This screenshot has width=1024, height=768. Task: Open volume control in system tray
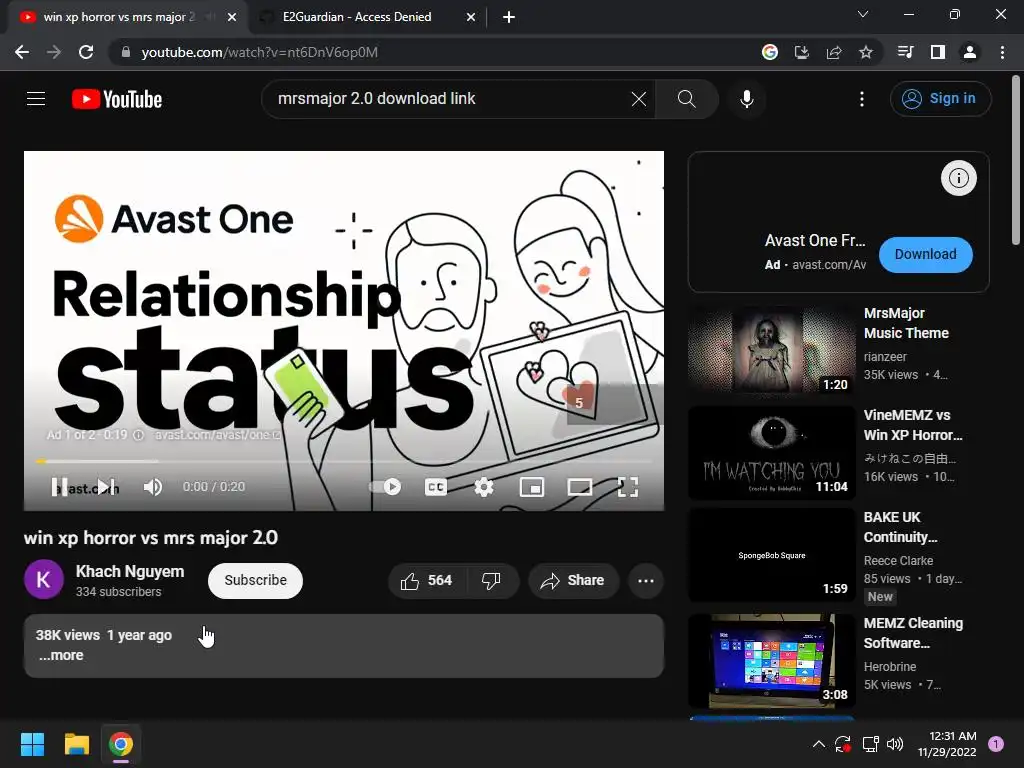[x=895, y=744]
